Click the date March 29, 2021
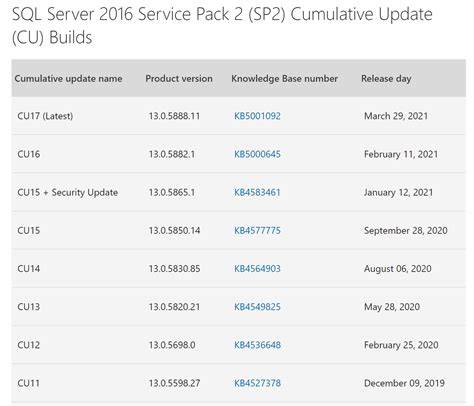The width and height of the screenshot is (474, 406). point(396,116)
